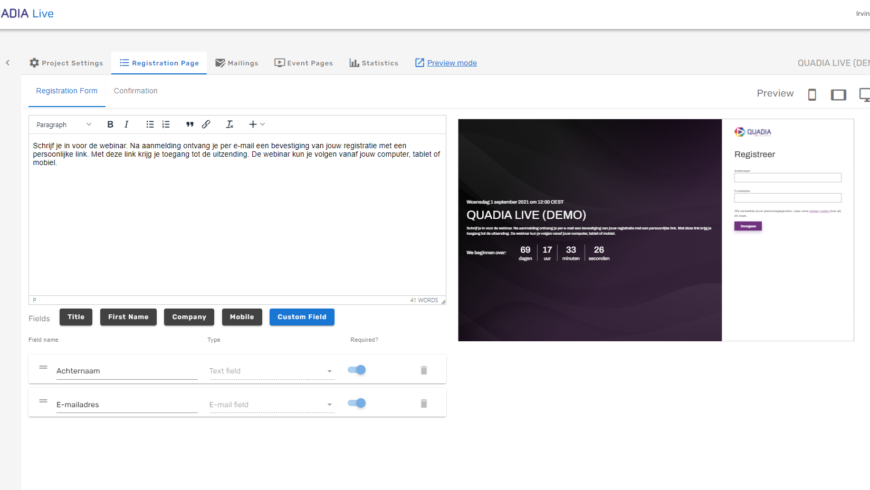The width and height of the screenshot is (870, 490).
Task: Click the 'Required?' column header
Action: 364,340
